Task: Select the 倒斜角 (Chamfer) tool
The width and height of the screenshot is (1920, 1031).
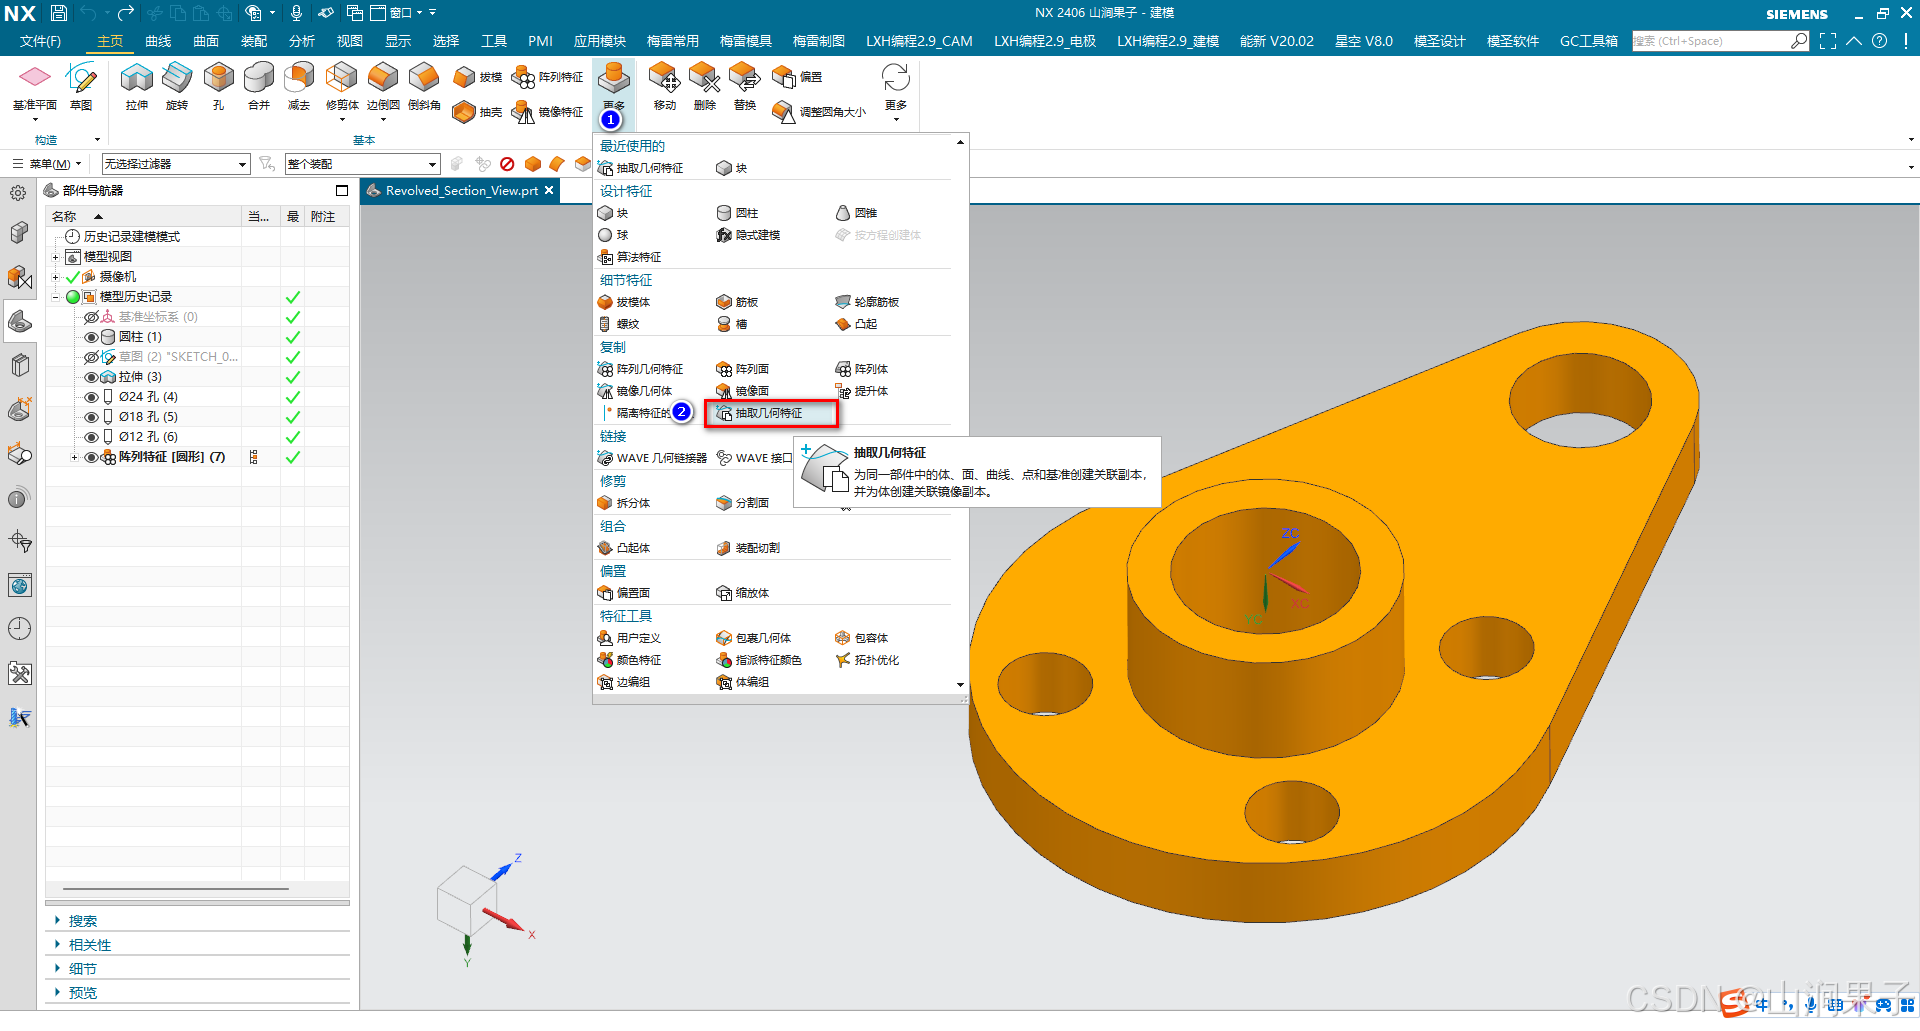Action: click(424, 85)
